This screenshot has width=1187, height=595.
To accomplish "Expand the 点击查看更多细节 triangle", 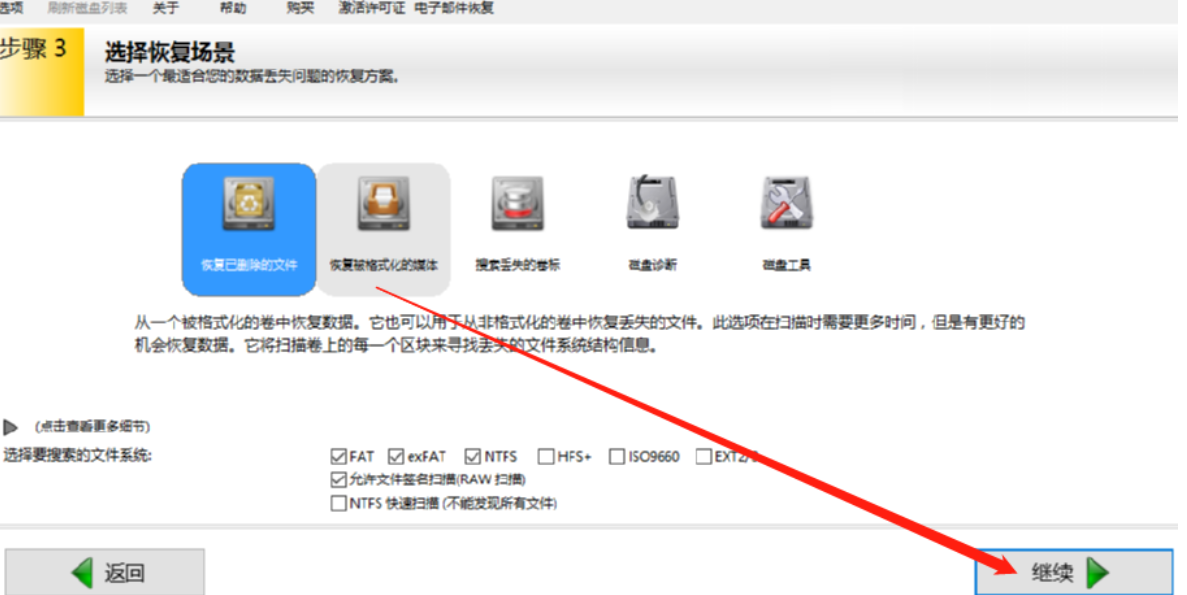I will (11, 427).
